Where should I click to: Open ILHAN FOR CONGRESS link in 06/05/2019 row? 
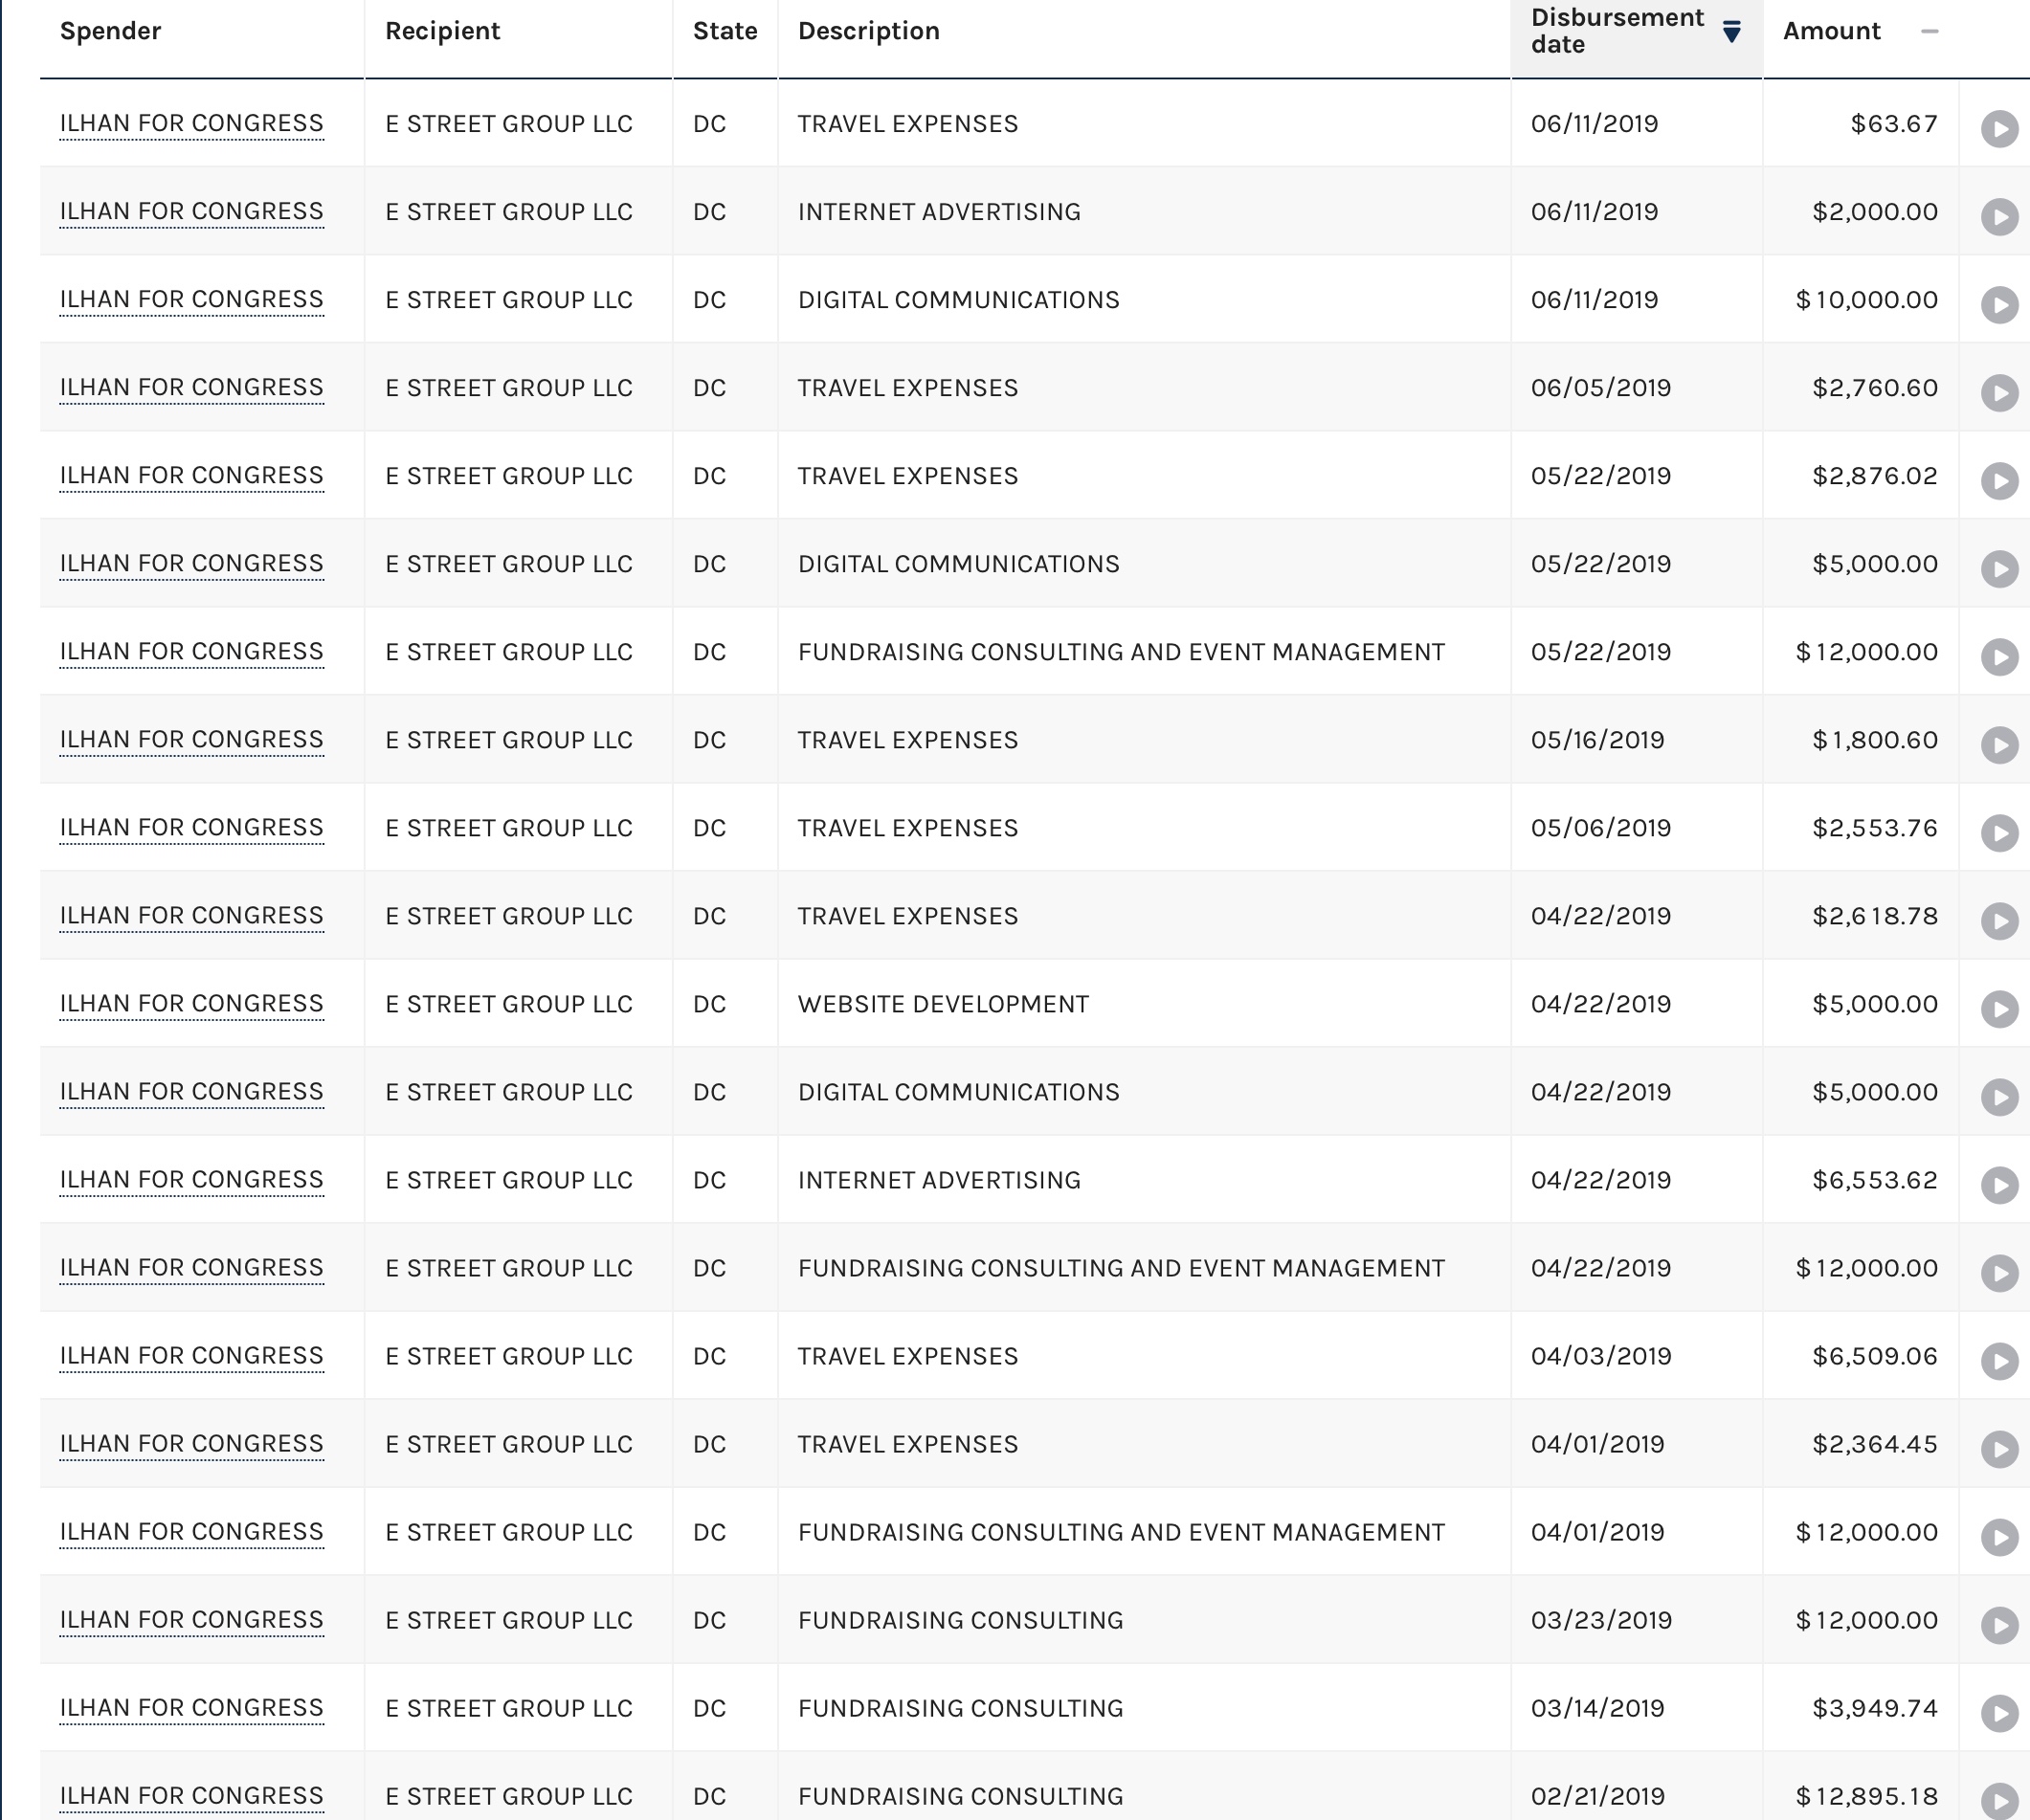point(191,388)
